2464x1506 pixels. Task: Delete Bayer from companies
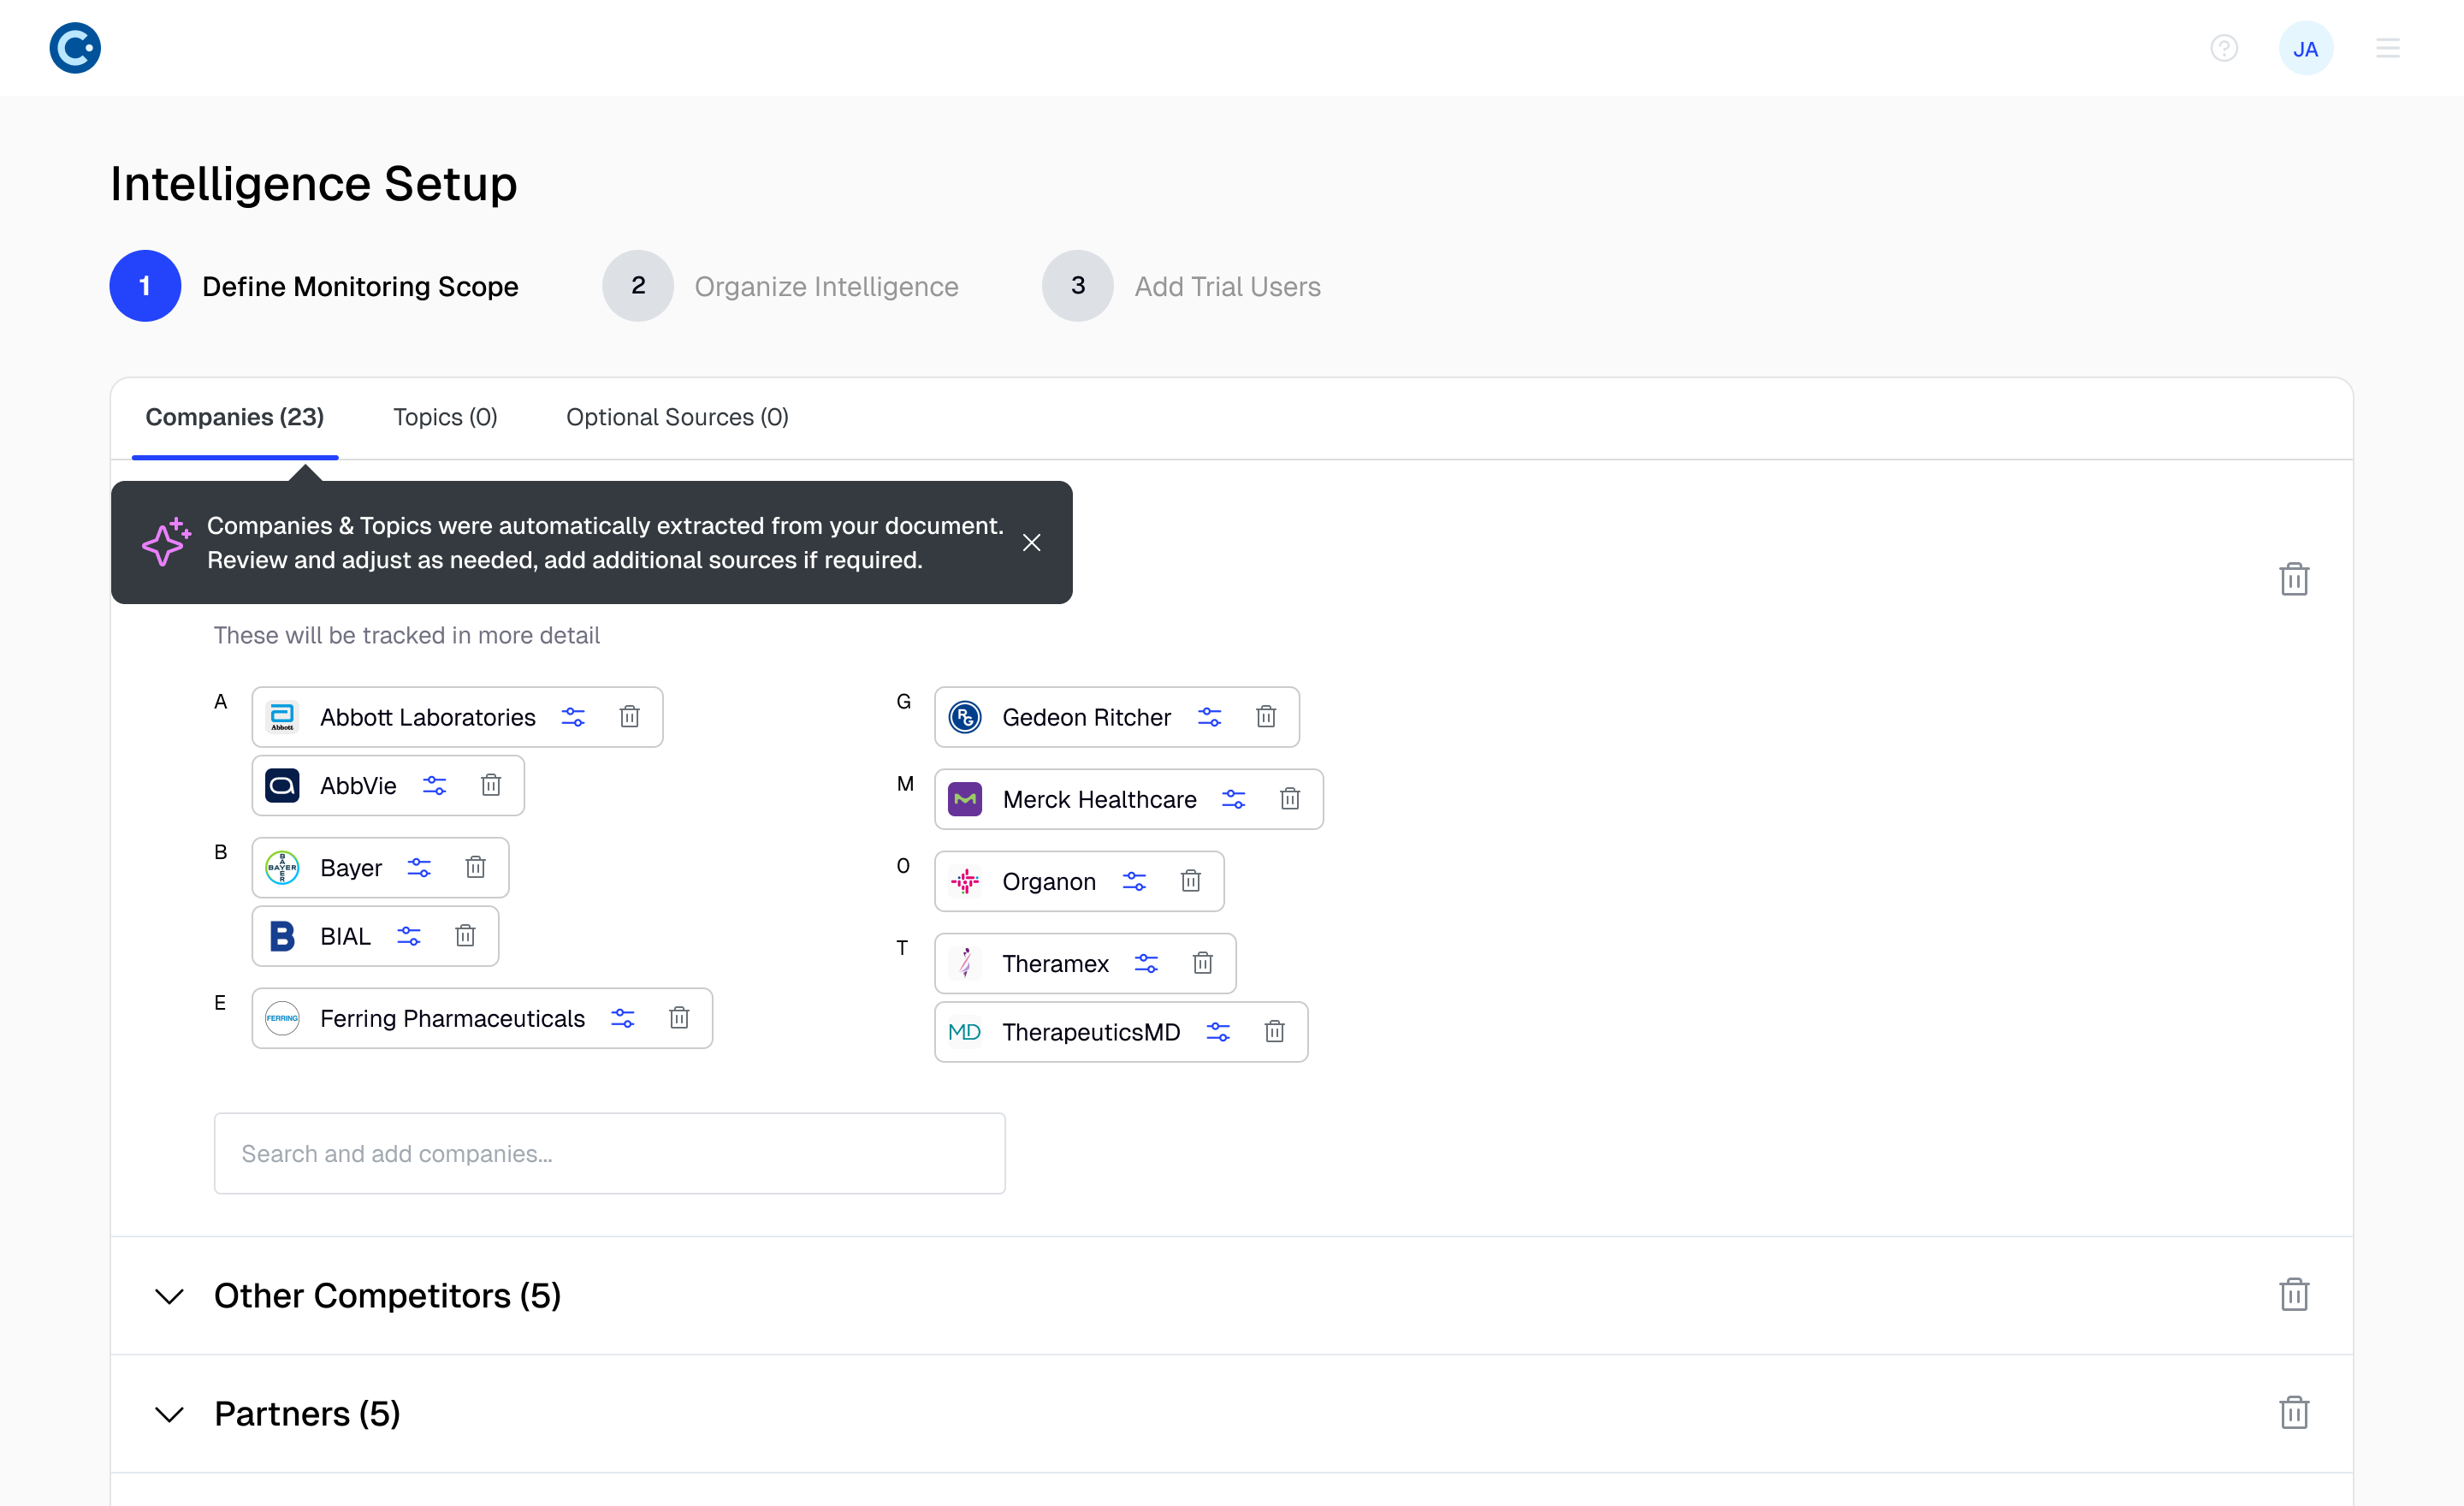tap(476, 867)
